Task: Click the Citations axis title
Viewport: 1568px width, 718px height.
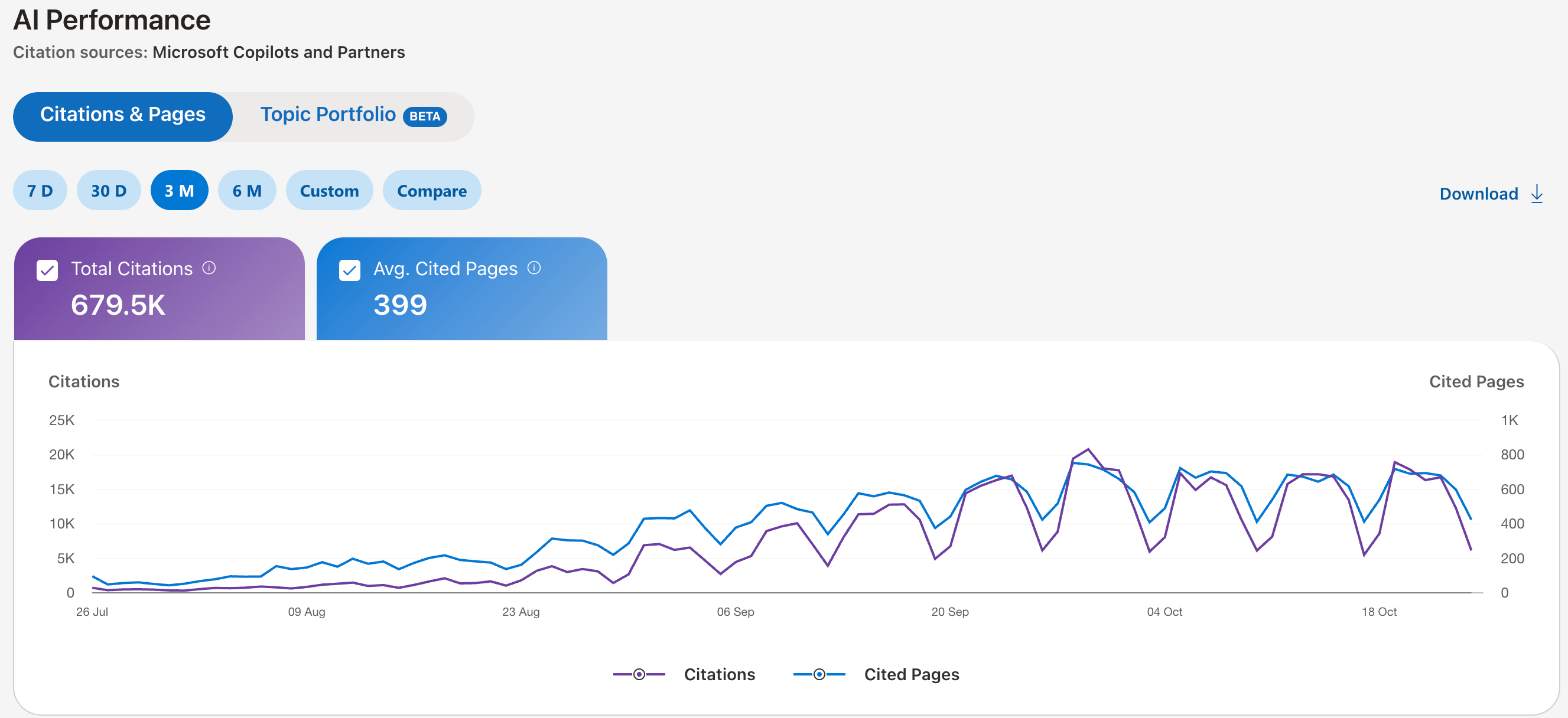Action: (x=84, y=382)
